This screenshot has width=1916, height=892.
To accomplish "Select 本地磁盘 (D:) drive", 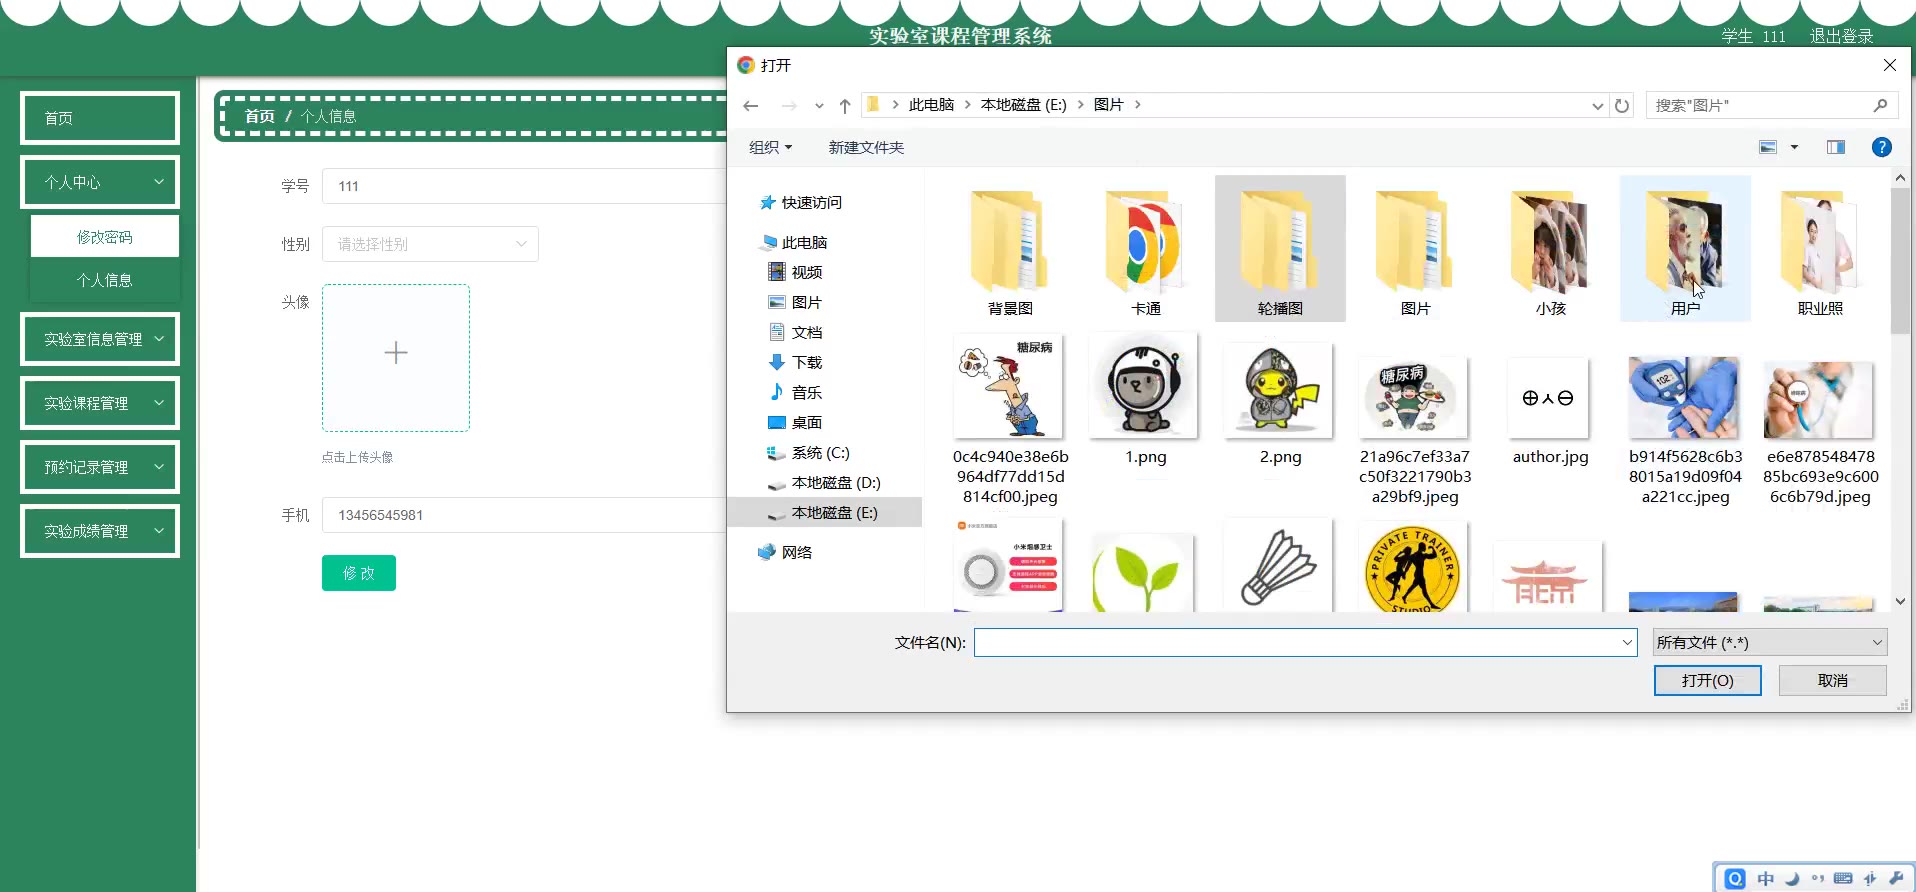I will pos(824,482).
